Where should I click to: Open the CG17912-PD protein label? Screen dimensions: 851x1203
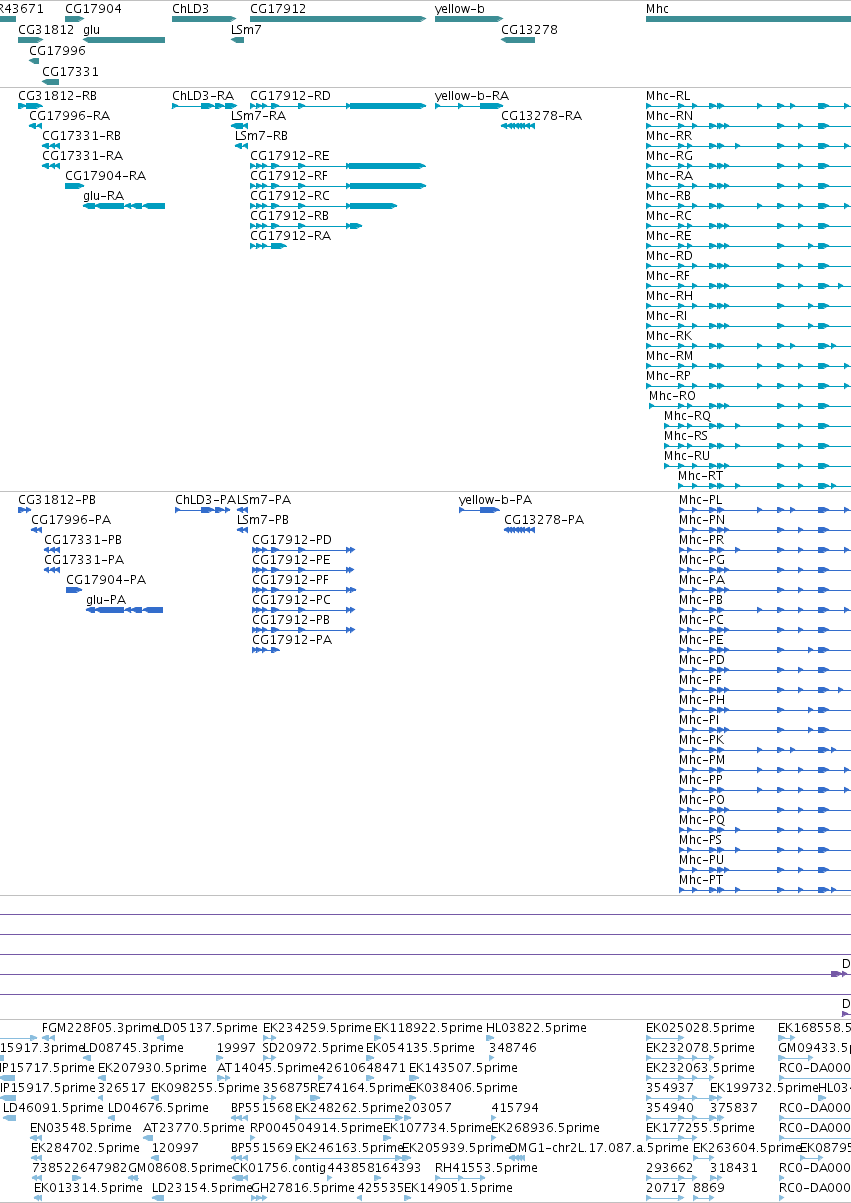(x=291, y=540)
